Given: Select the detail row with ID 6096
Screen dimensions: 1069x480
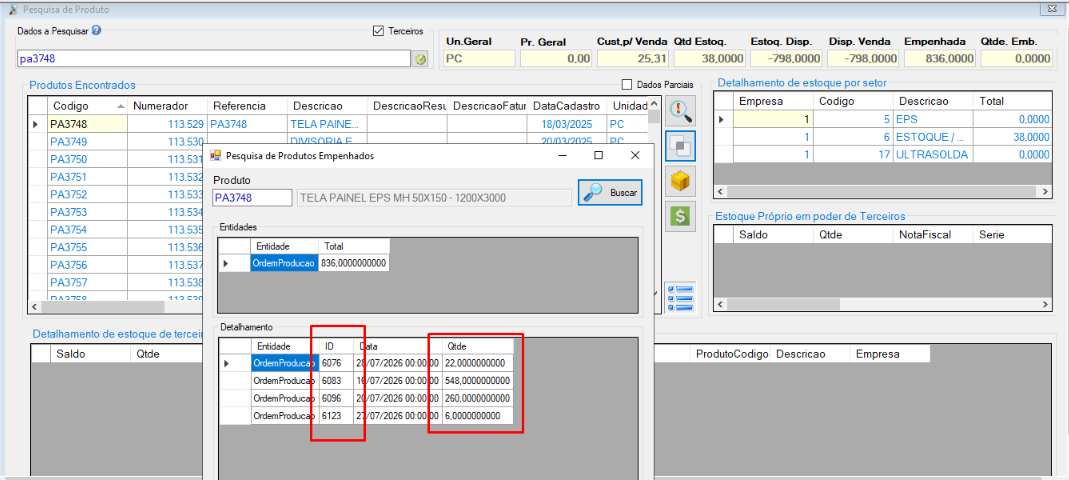Looking at the screenshot, I should [x=366, y=398].
